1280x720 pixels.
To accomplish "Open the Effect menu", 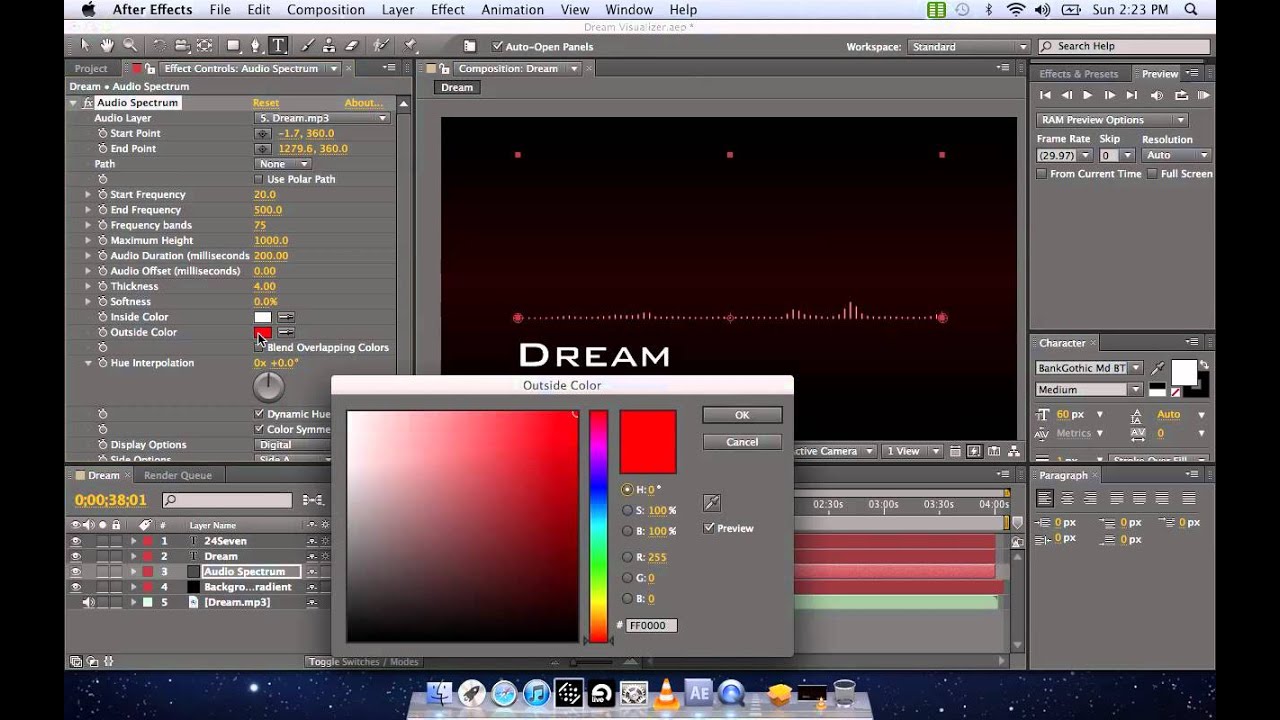I will [447, 10].
